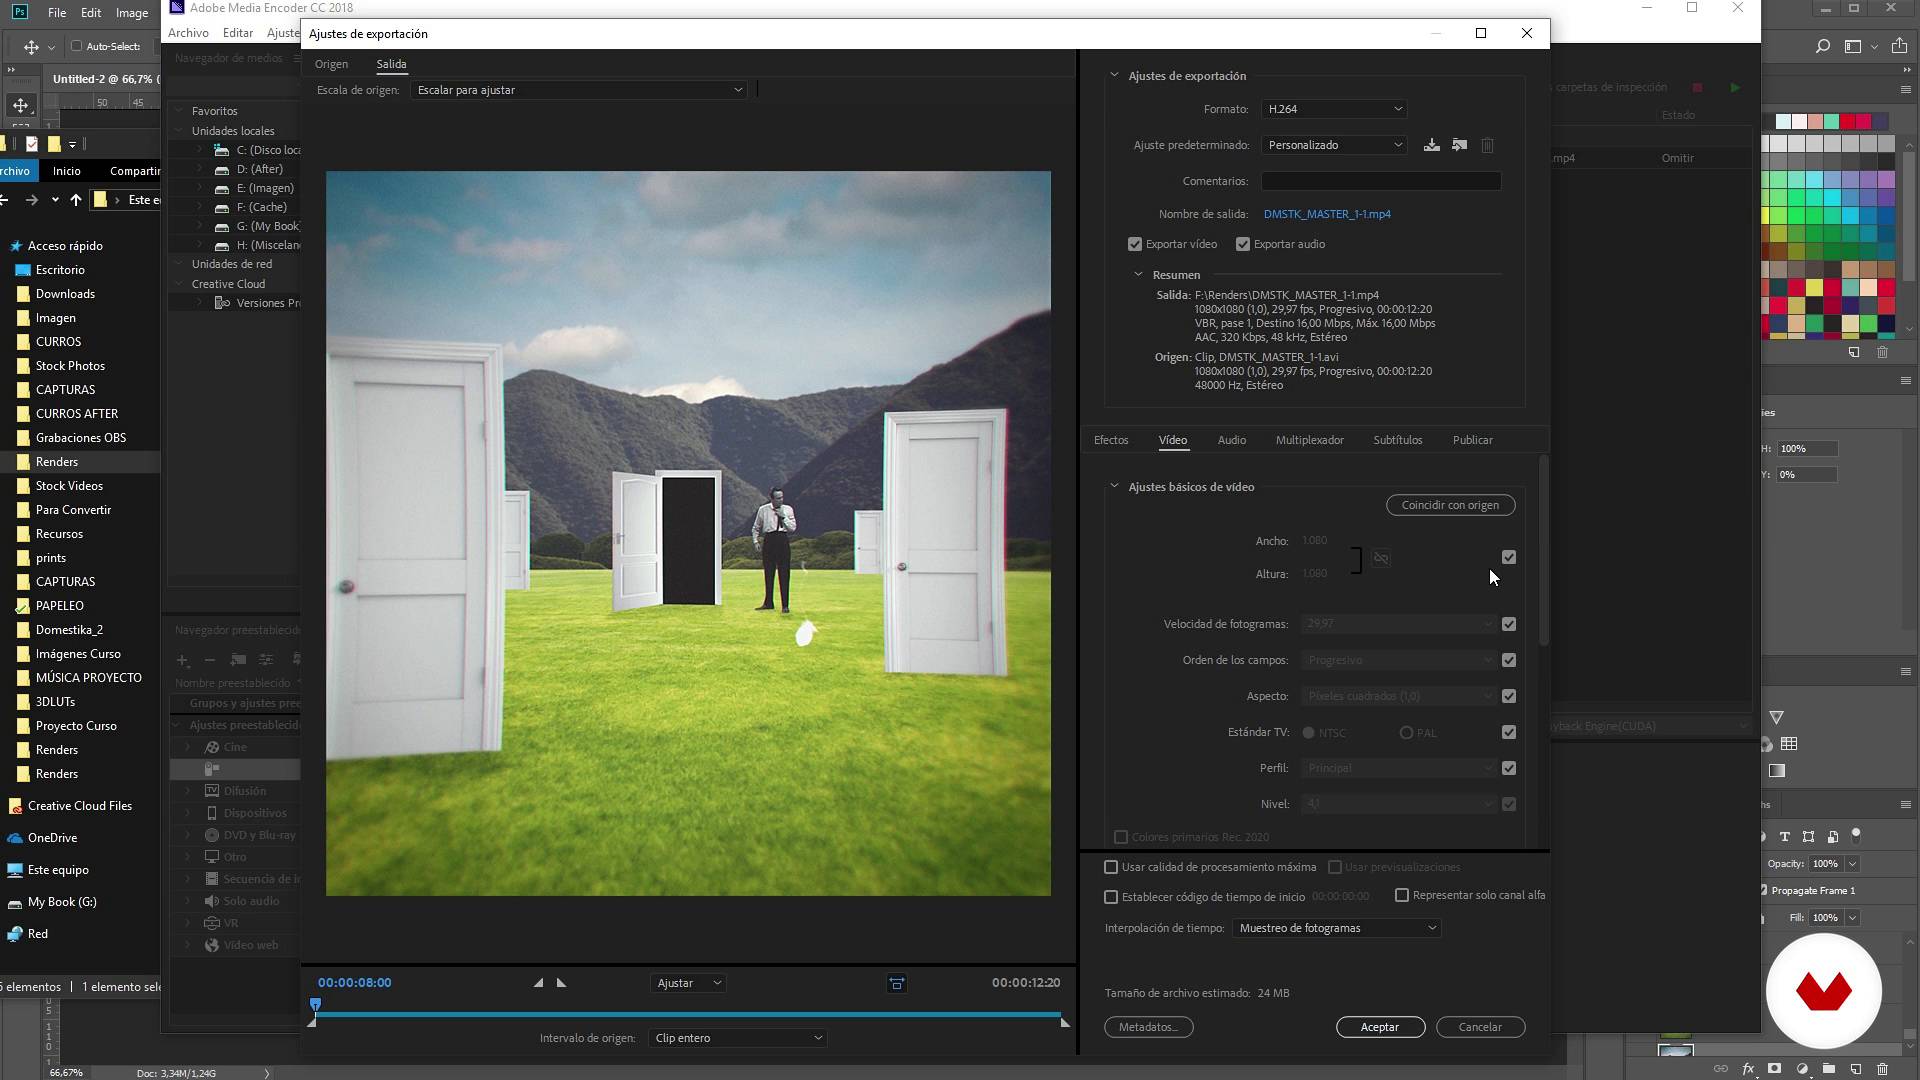Viewport: 1920px width, 1080px height.
Task: Click the Coincidir con origen button
Action: (1449, 505)
